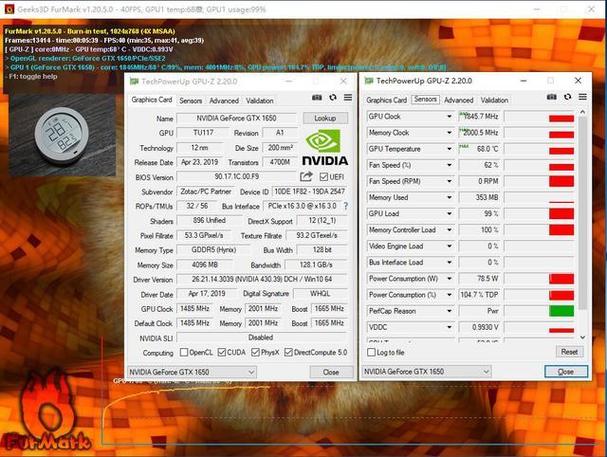Click the Reset button in Sensors window
Screen dimensions: 607x457
click(x=569, y=352)
